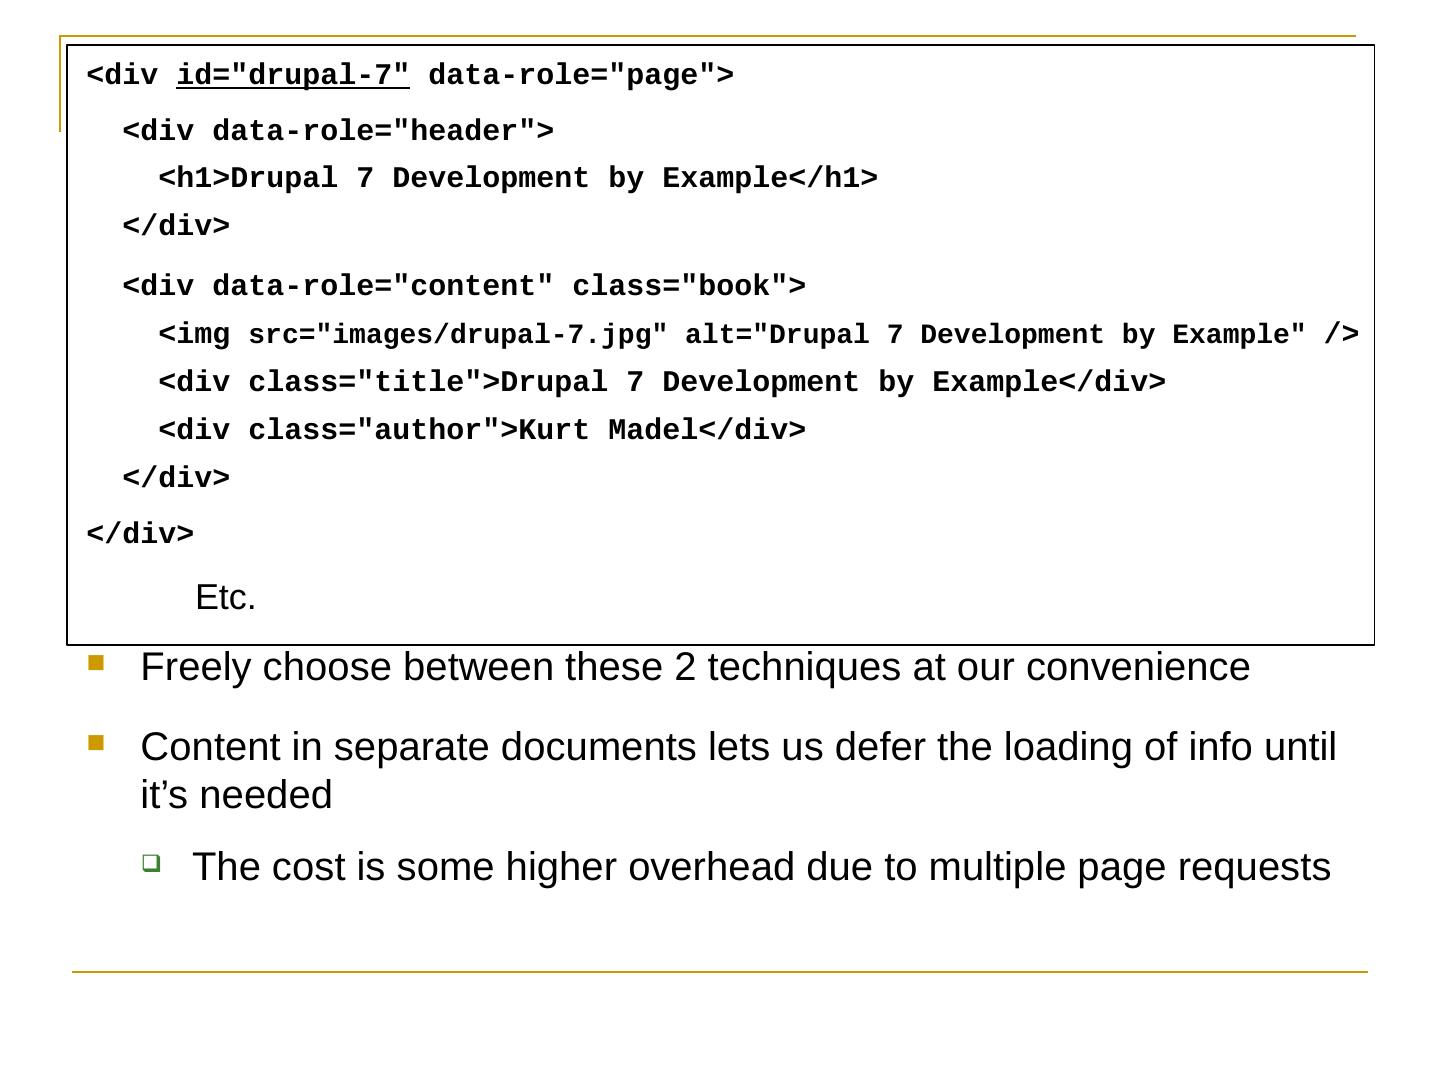Click the horizontal gold line at the slide bottom

720,971
